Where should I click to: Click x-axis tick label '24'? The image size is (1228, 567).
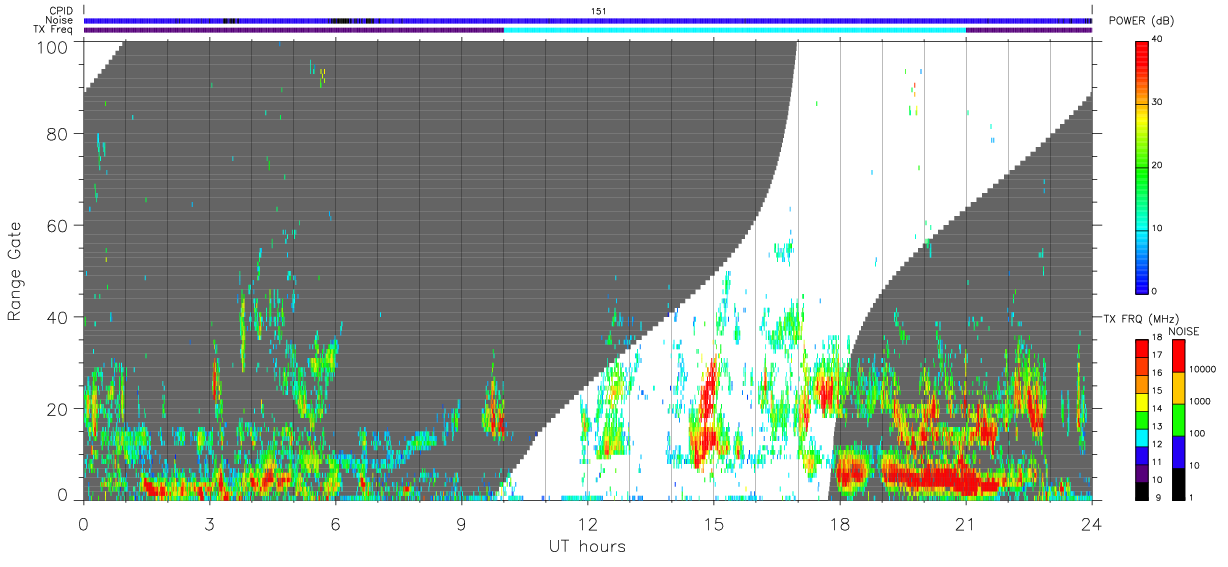pos(1091,524)
